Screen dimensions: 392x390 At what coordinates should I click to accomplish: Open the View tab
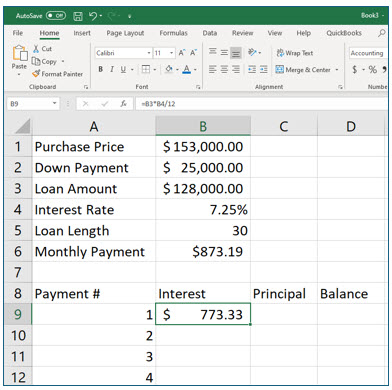pyautogui.click(x=275, y=33)
